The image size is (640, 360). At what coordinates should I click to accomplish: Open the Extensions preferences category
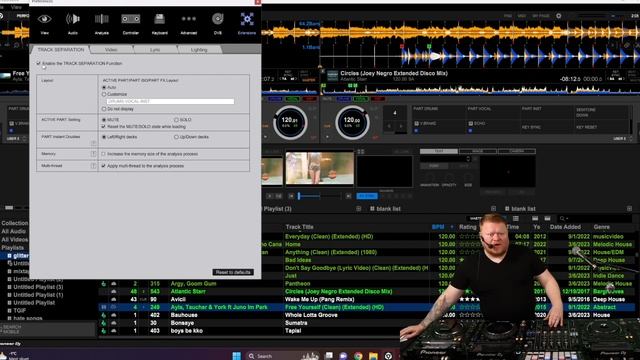click(x=247, y=23)
